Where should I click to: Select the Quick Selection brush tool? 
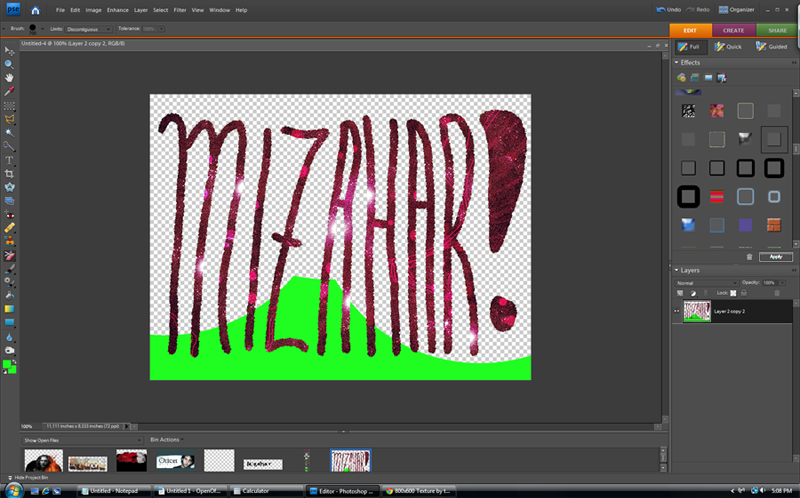9,146
